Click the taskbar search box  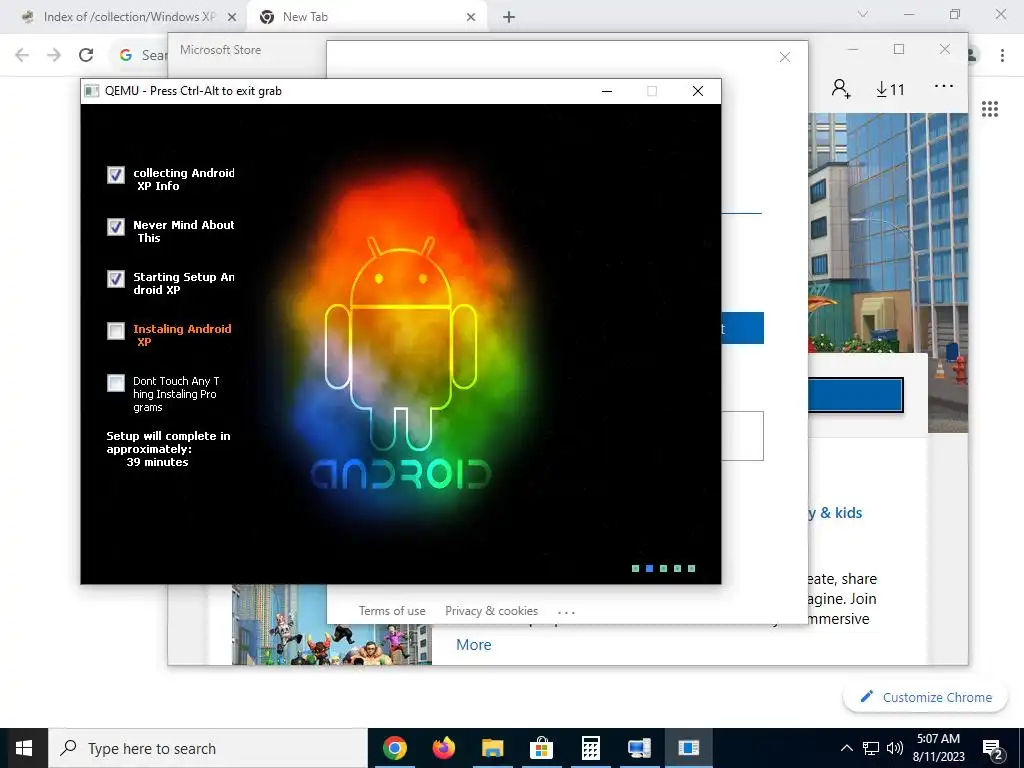click(208, 748)
